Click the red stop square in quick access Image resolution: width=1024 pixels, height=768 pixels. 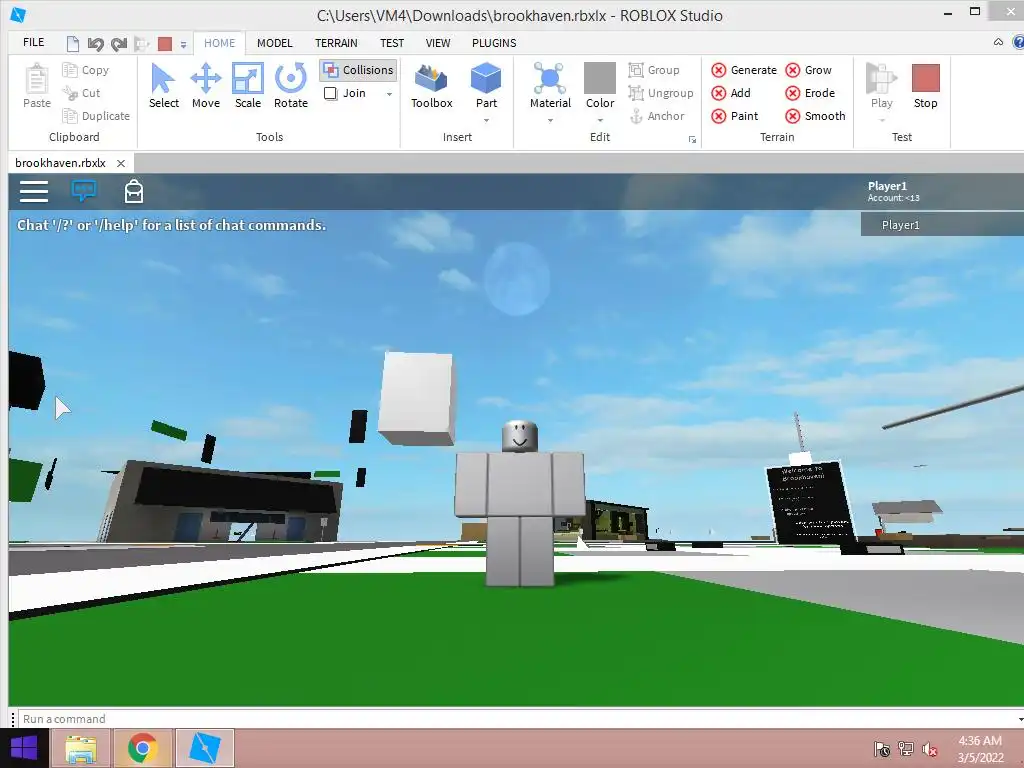click(x=165, y=44)
